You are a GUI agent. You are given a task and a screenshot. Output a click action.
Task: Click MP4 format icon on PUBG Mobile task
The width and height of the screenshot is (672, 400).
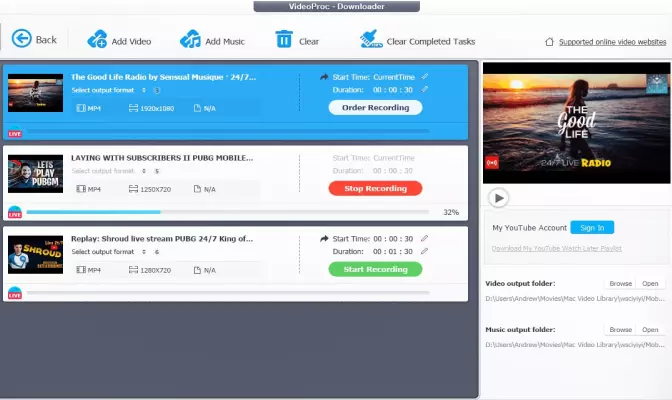[x=81, y=189]
